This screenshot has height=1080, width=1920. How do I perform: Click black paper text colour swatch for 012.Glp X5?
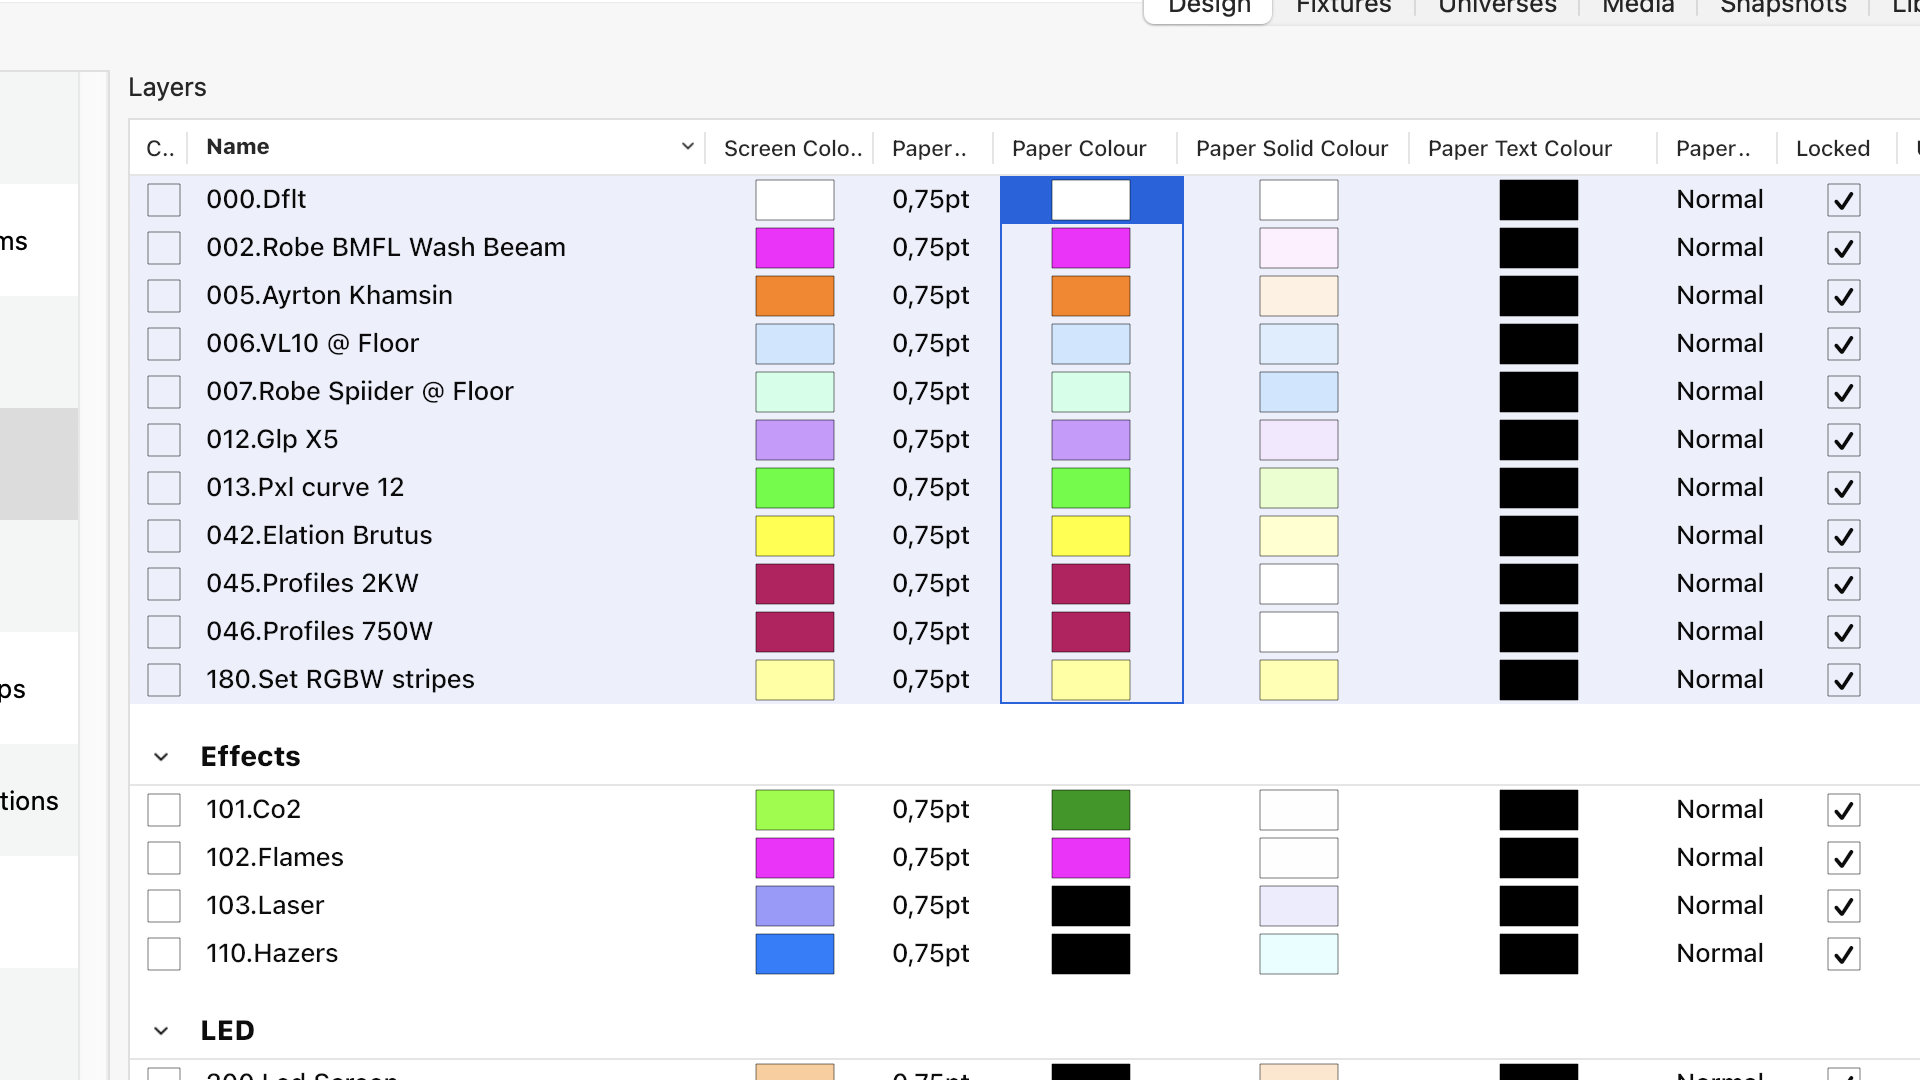(x=1538, y=440)
